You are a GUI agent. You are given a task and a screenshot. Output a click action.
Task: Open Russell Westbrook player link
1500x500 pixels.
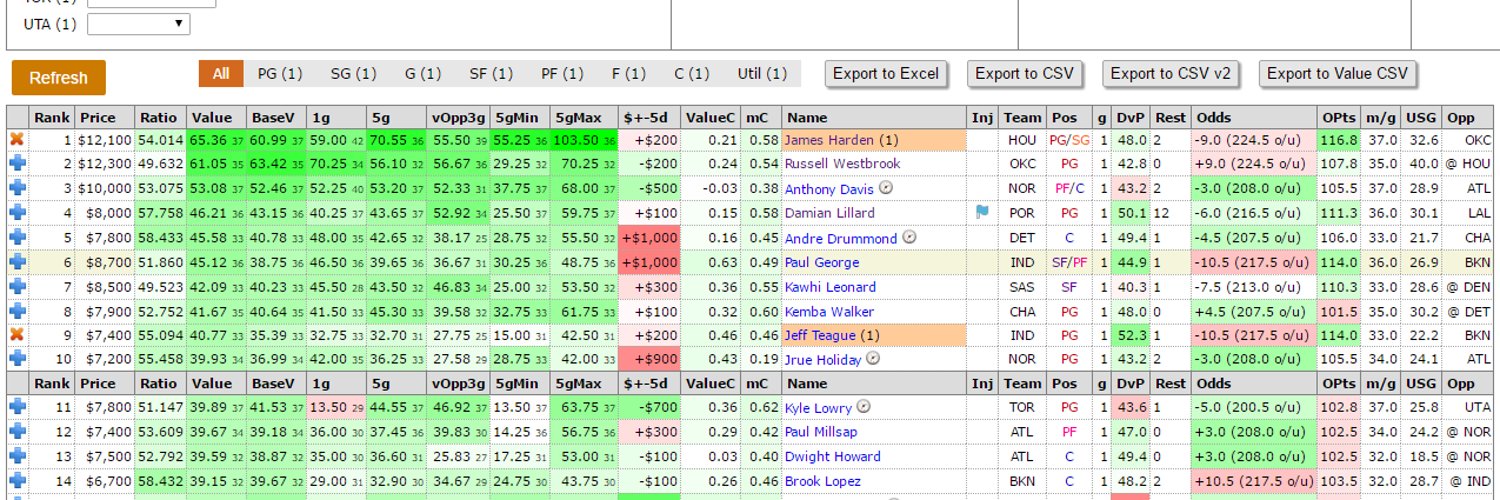point(842,164)
